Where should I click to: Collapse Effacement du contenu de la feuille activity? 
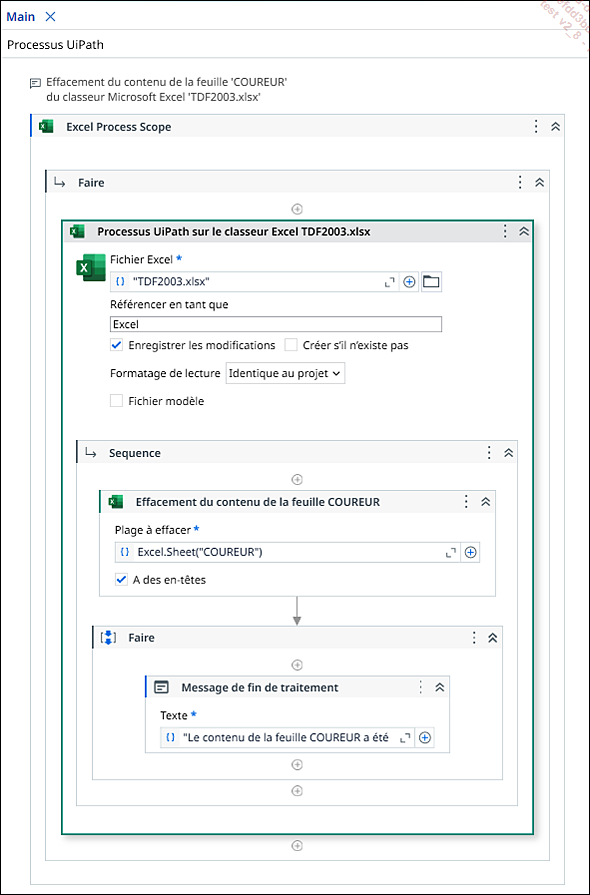[x=486, y=502]
